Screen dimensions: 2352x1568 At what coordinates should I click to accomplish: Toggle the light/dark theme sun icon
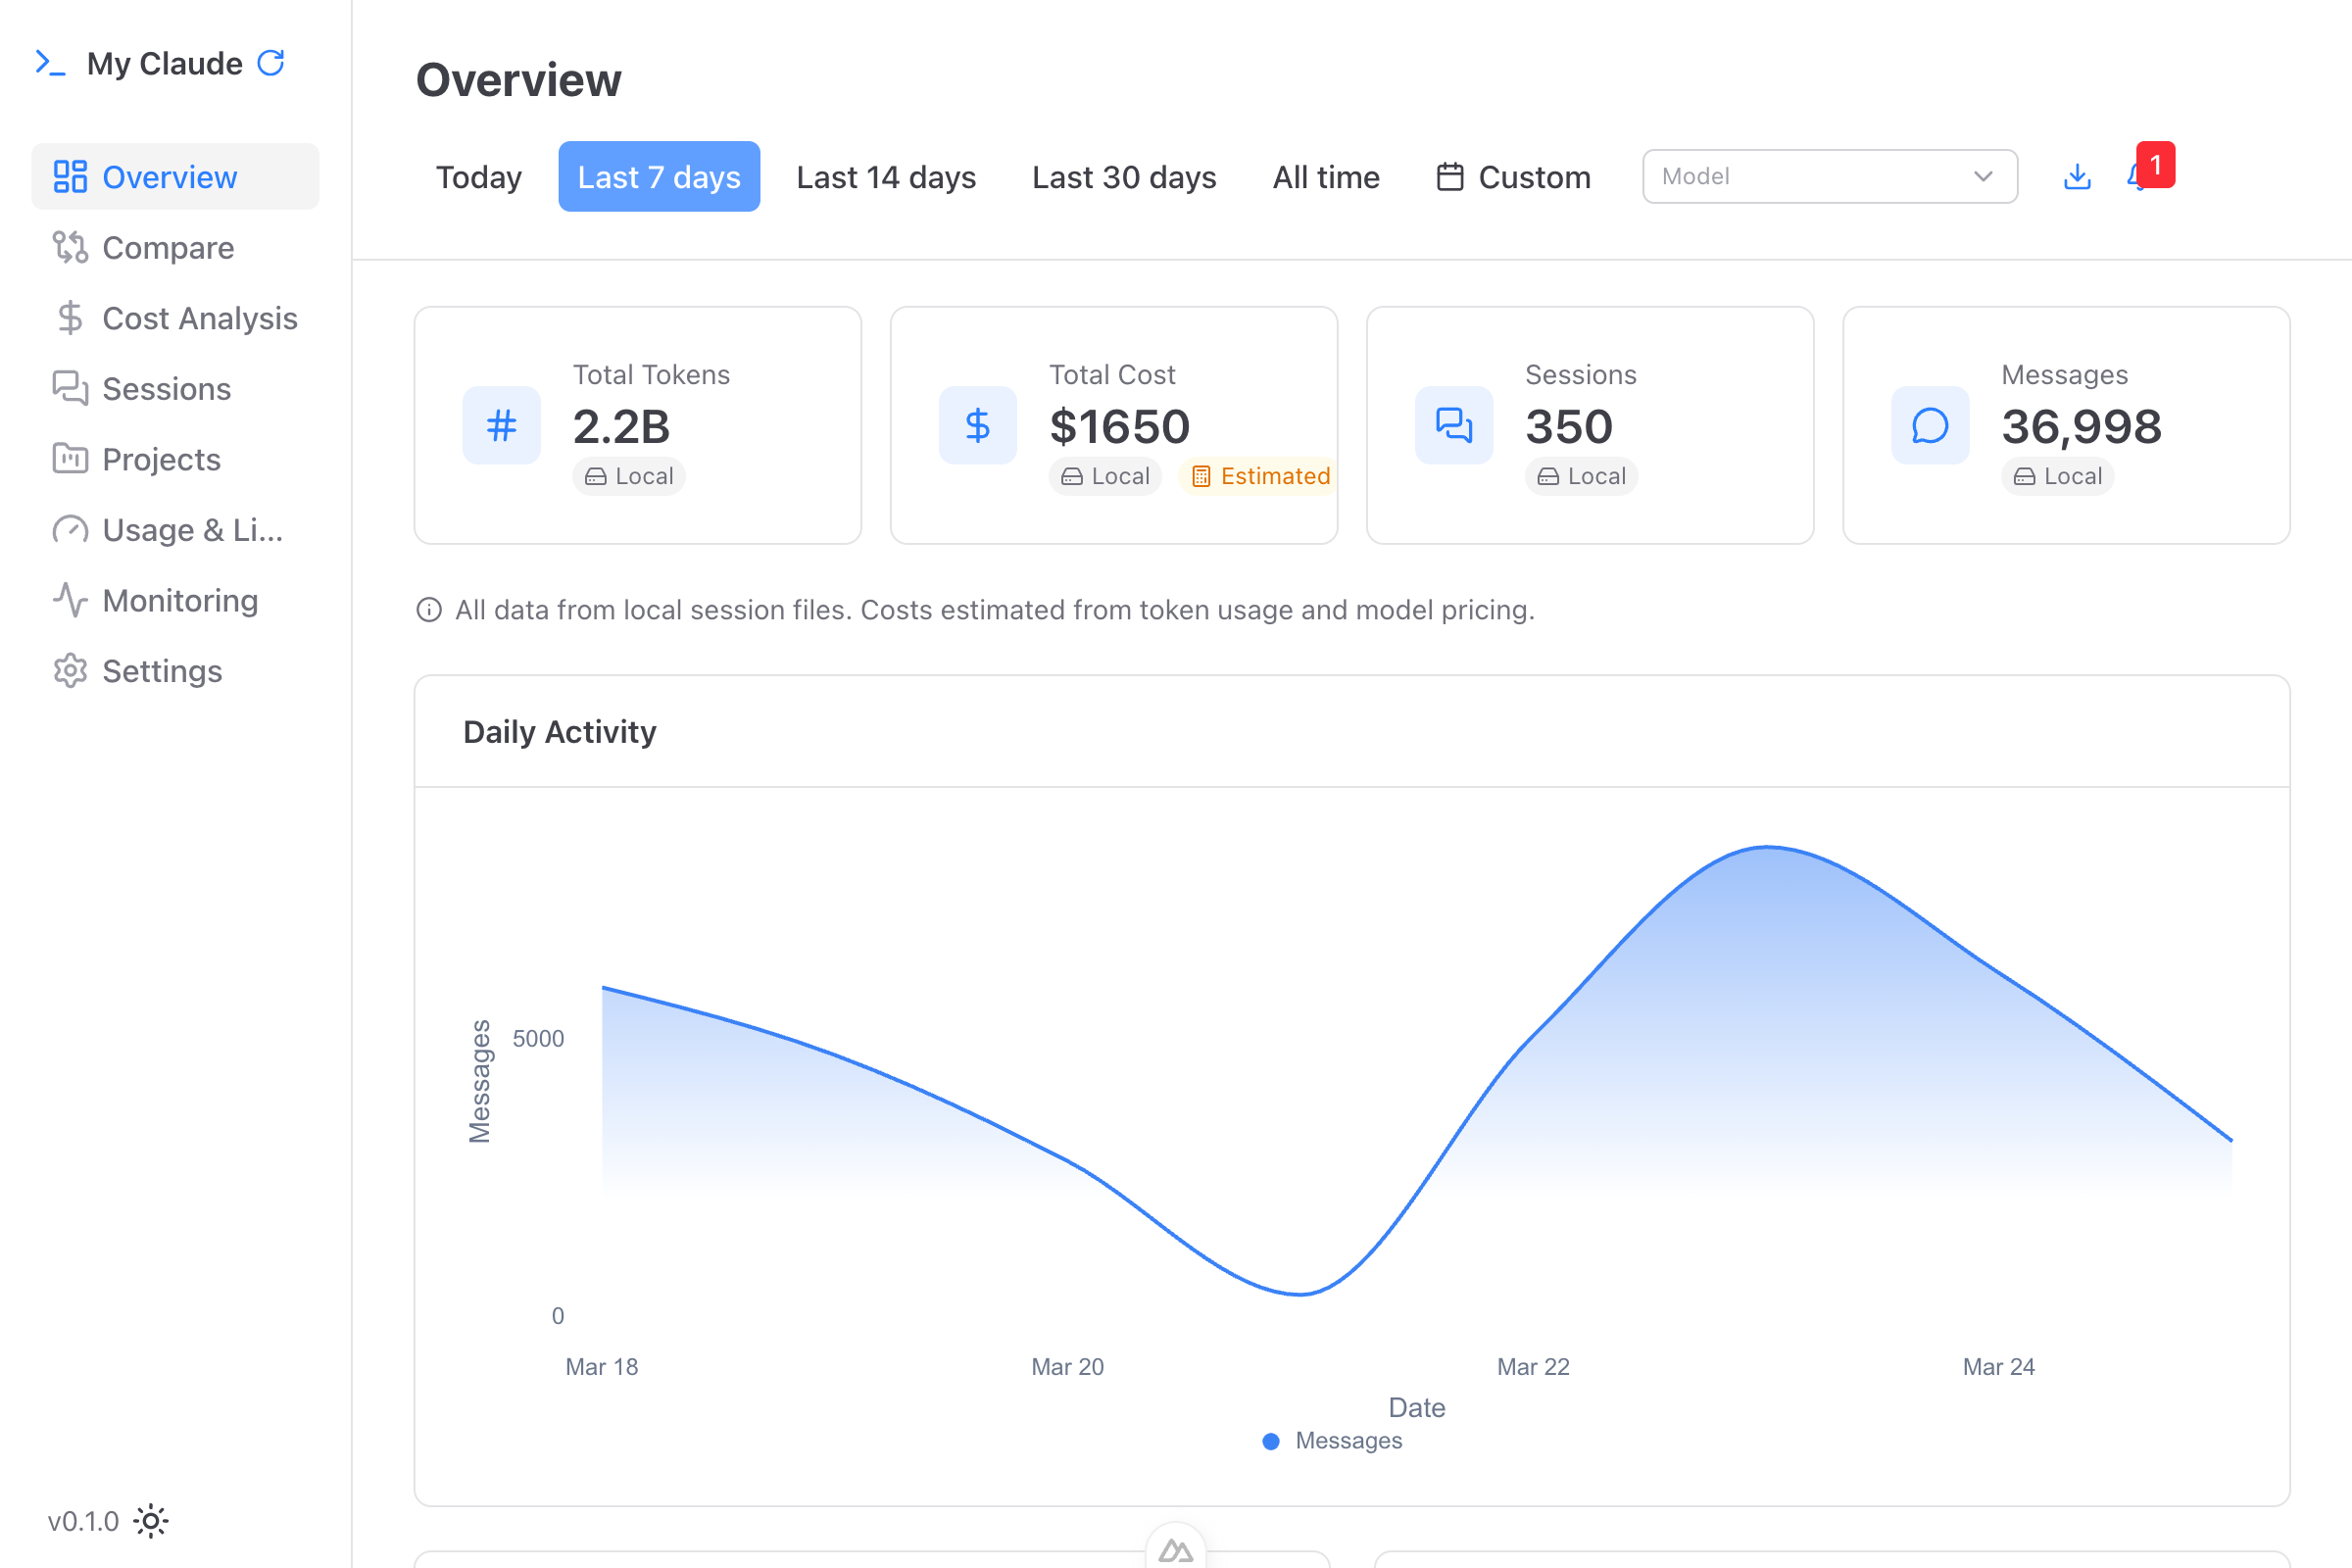click(151, 1521)
